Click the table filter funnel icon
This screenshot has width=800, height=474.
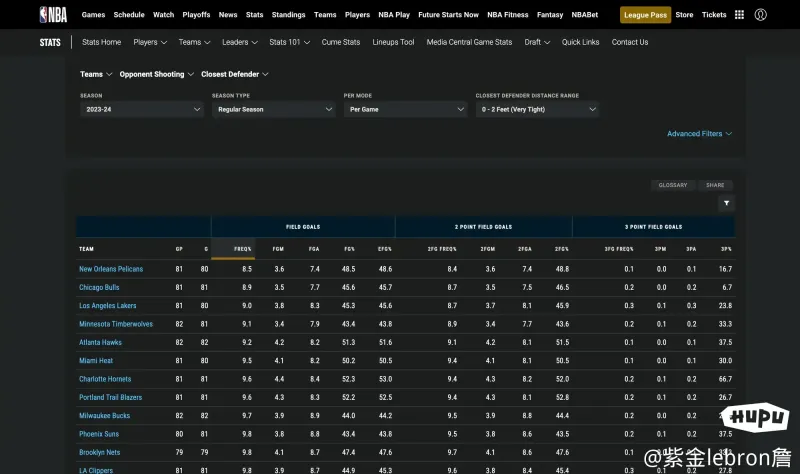pyautogui.click(x=727, y=203)
